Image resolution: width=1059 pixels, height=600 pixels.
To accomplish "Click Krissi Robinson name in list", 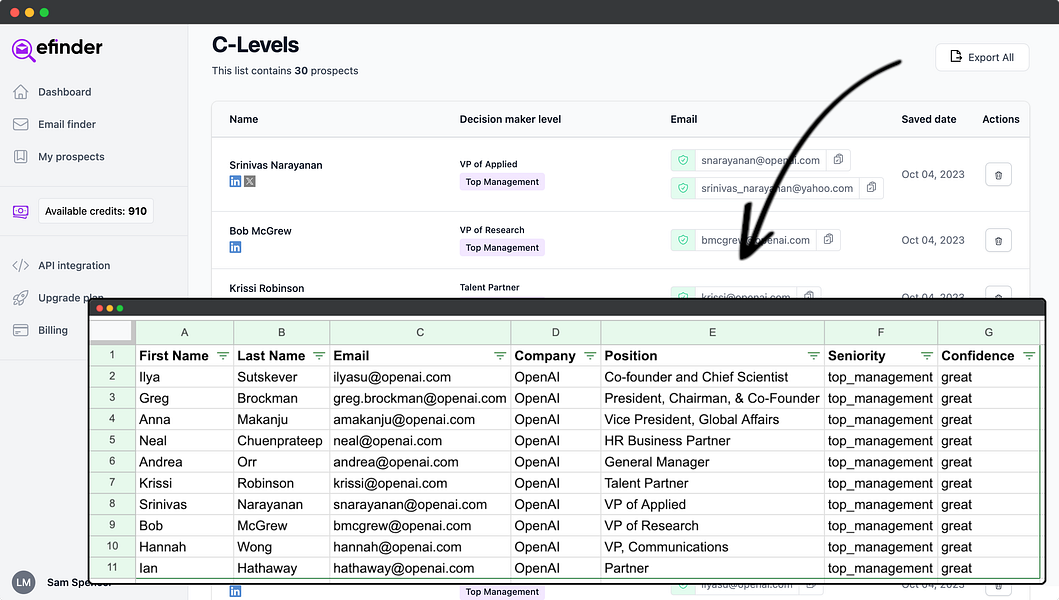I will 266,288.
